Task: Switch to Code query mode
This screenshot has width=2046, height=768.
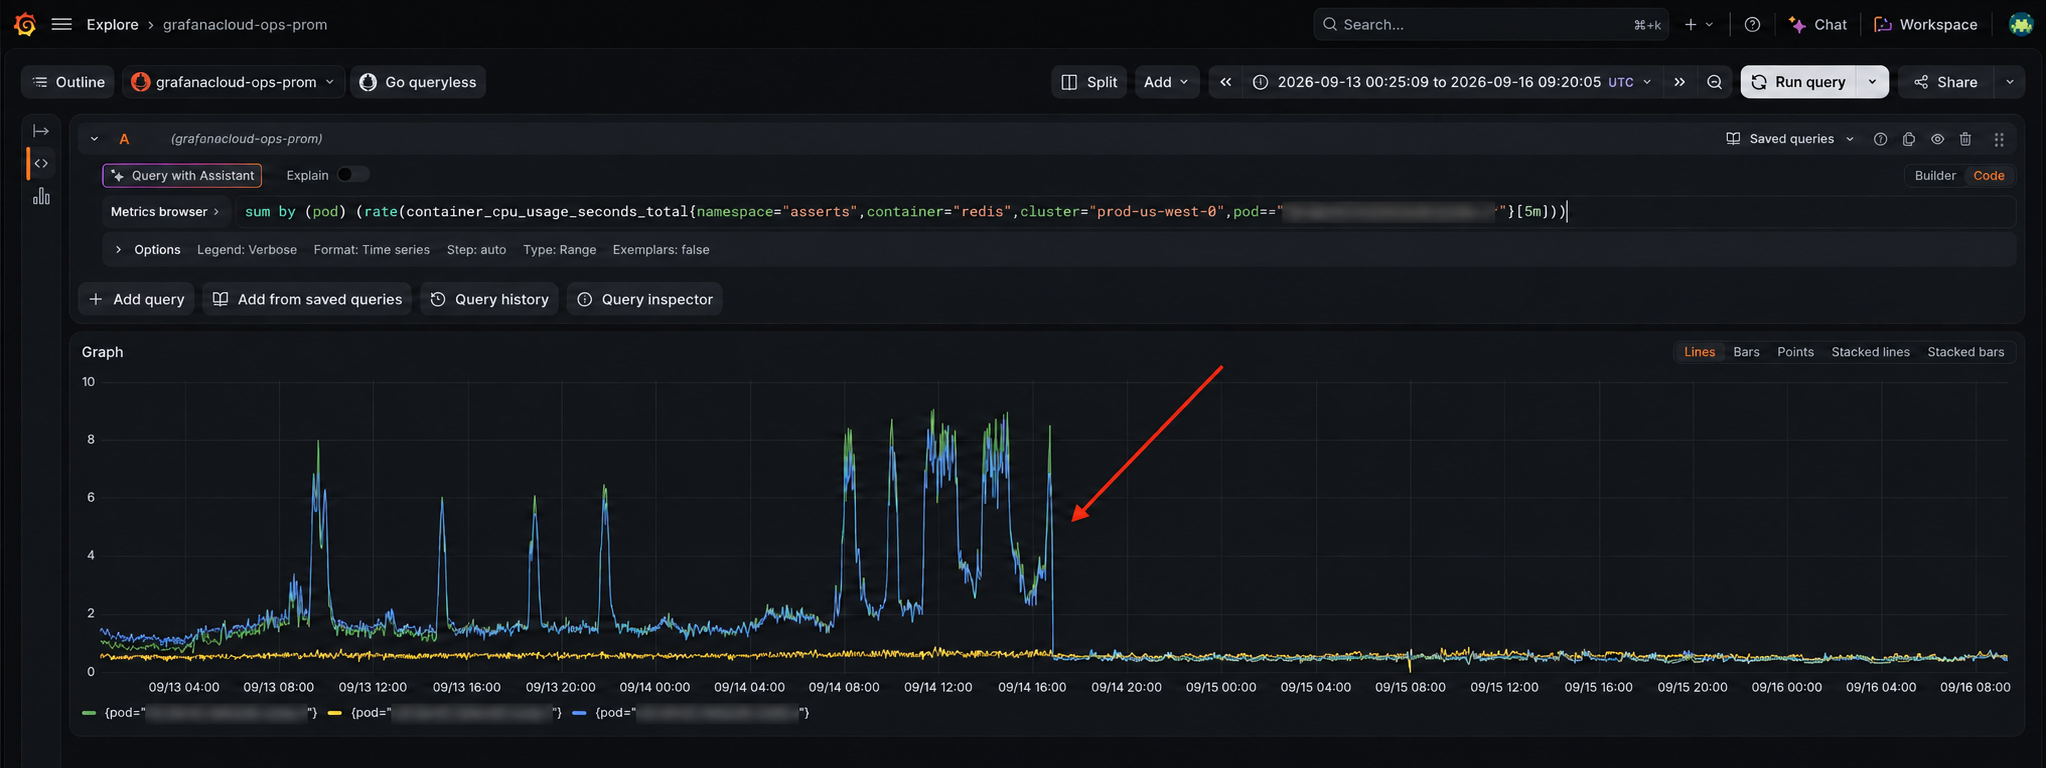Action: (1988, 175)
